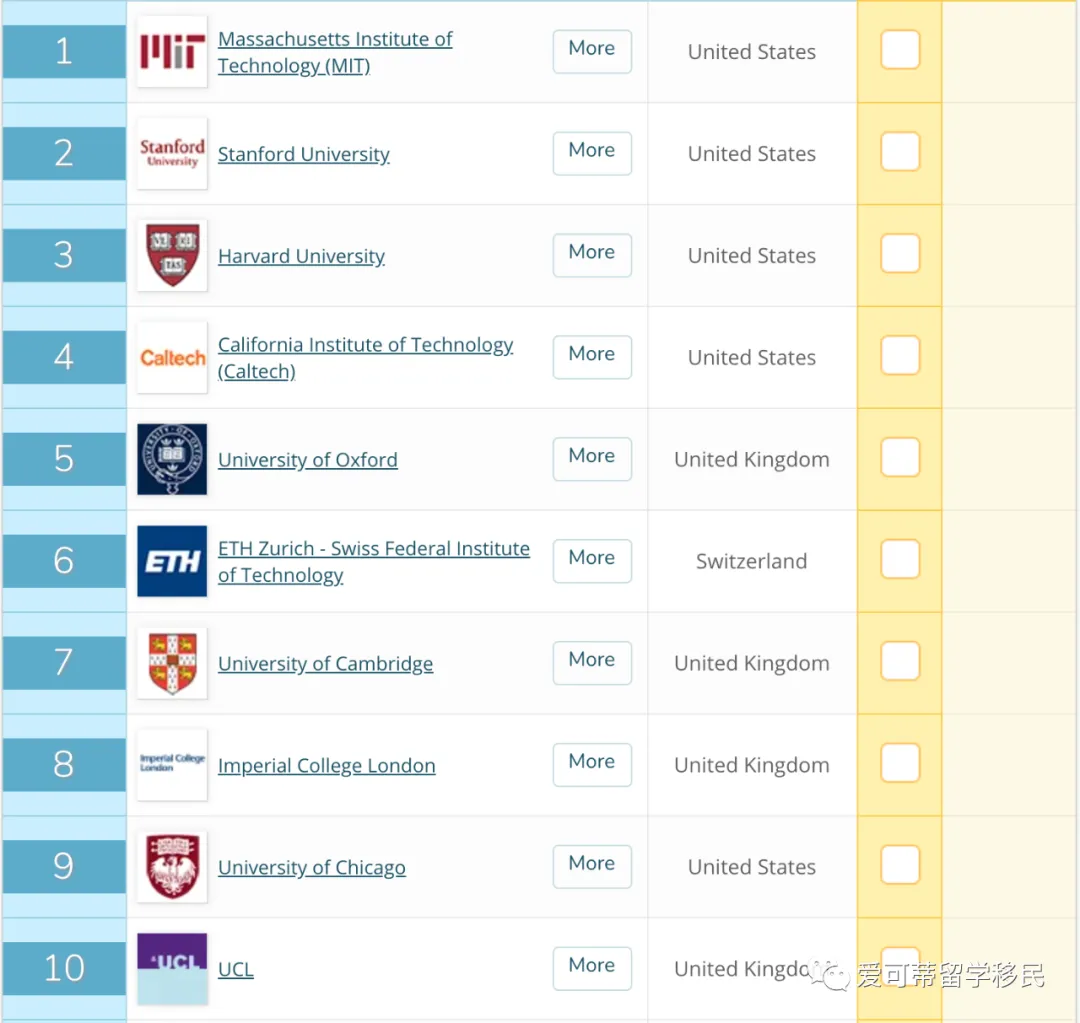The width and height of the screenshot is (1080, 1023).
Task: Click the rank 4 number cell
Action: coord(64,358)
